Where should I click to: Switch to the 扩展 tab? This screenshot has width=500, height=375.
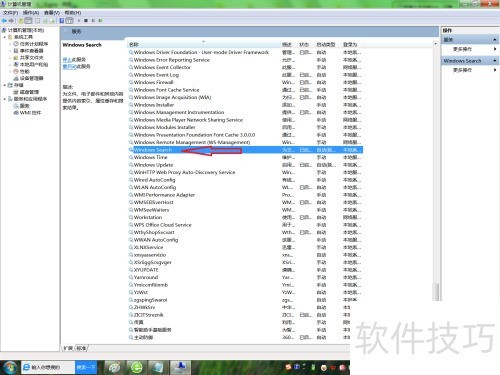(68, 348)
